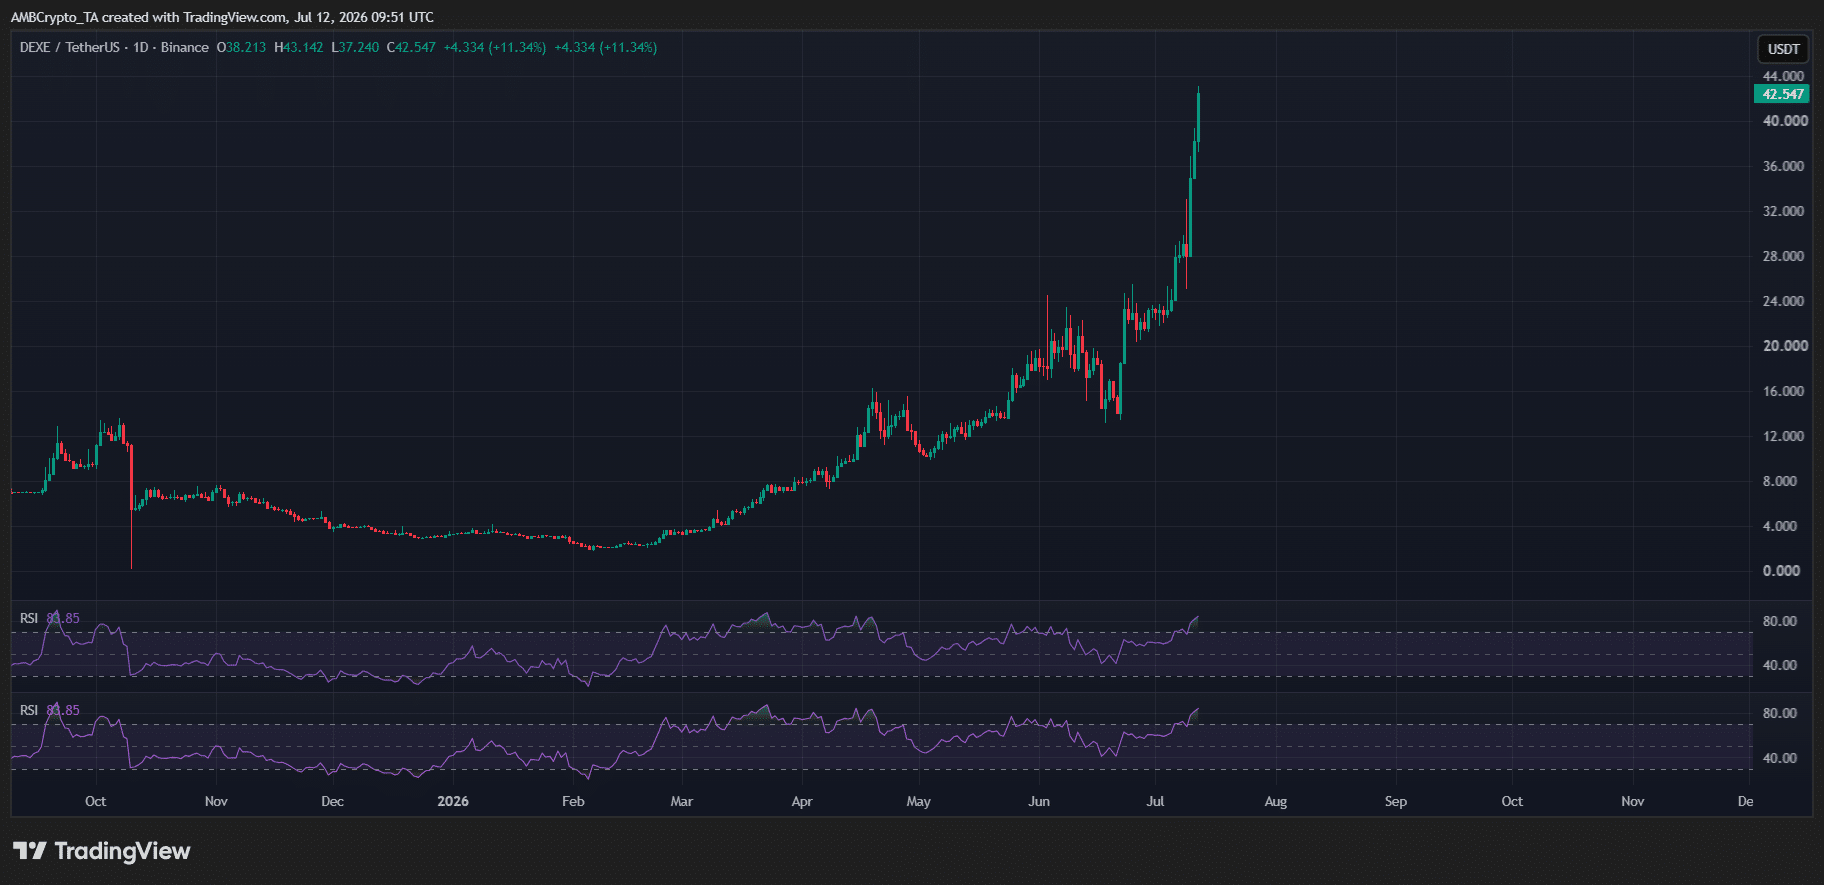Viewport: 1824px width, 885px height.
Task: Click the 40.00 level on lower RSI scale
Action: (x=1780, y=758)
